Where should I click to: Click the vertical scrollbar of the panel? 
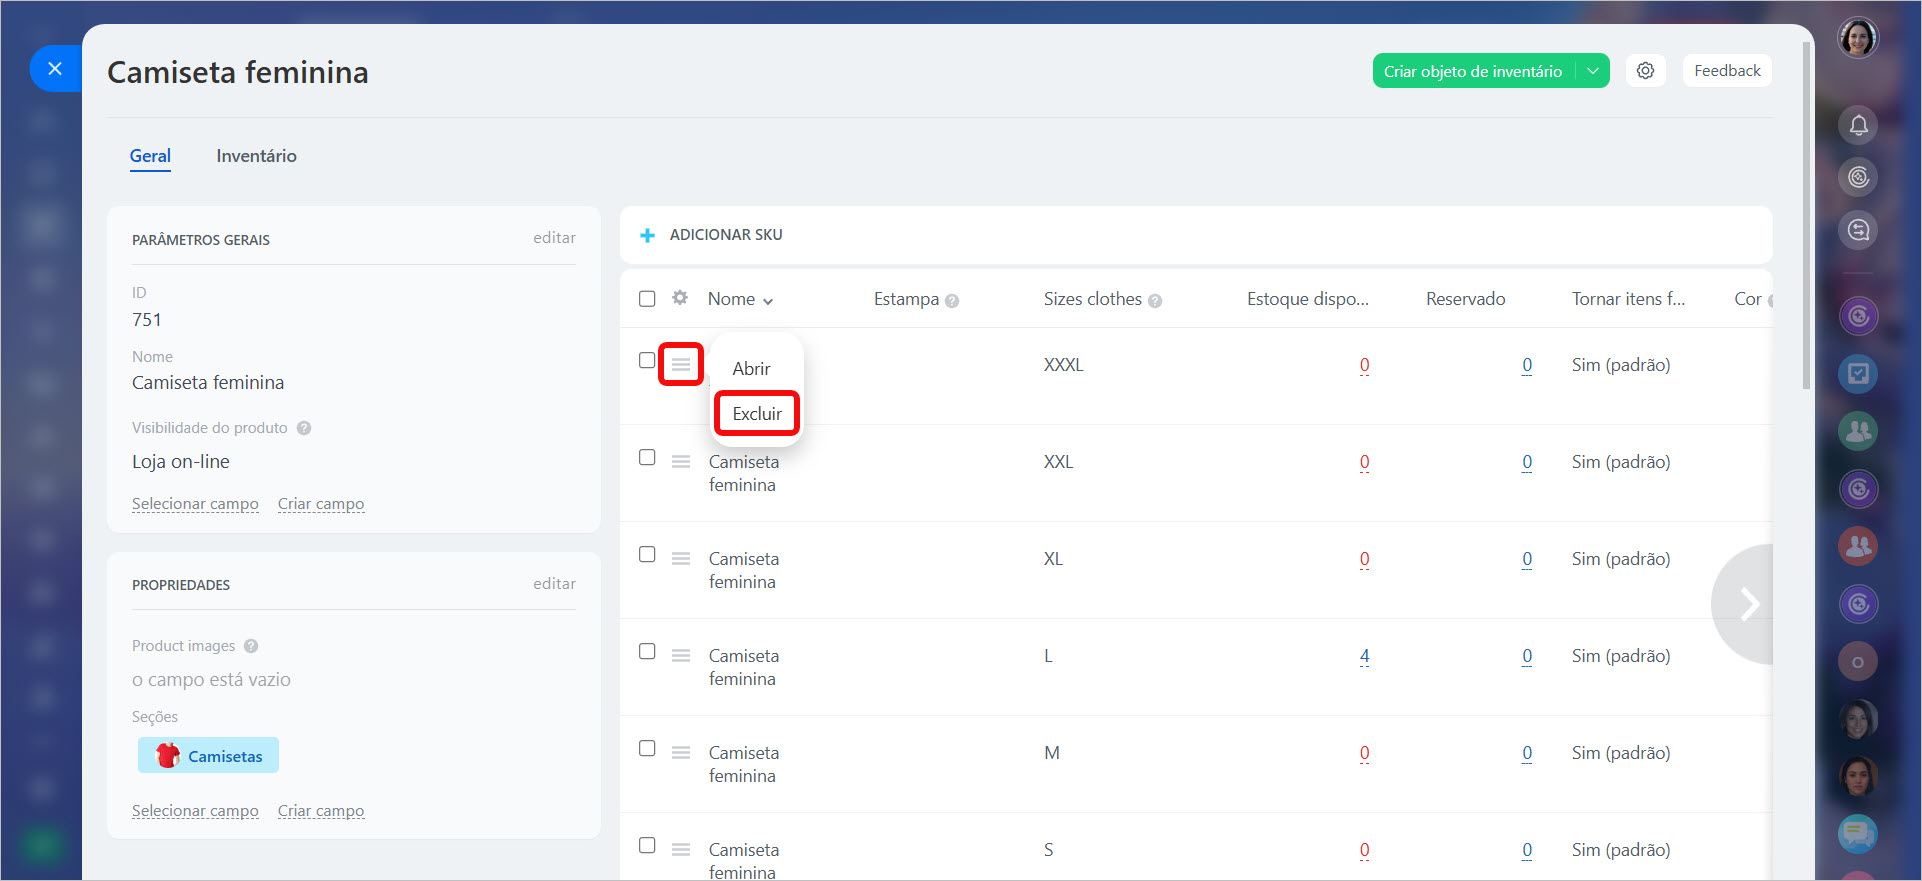(1806, 215)
